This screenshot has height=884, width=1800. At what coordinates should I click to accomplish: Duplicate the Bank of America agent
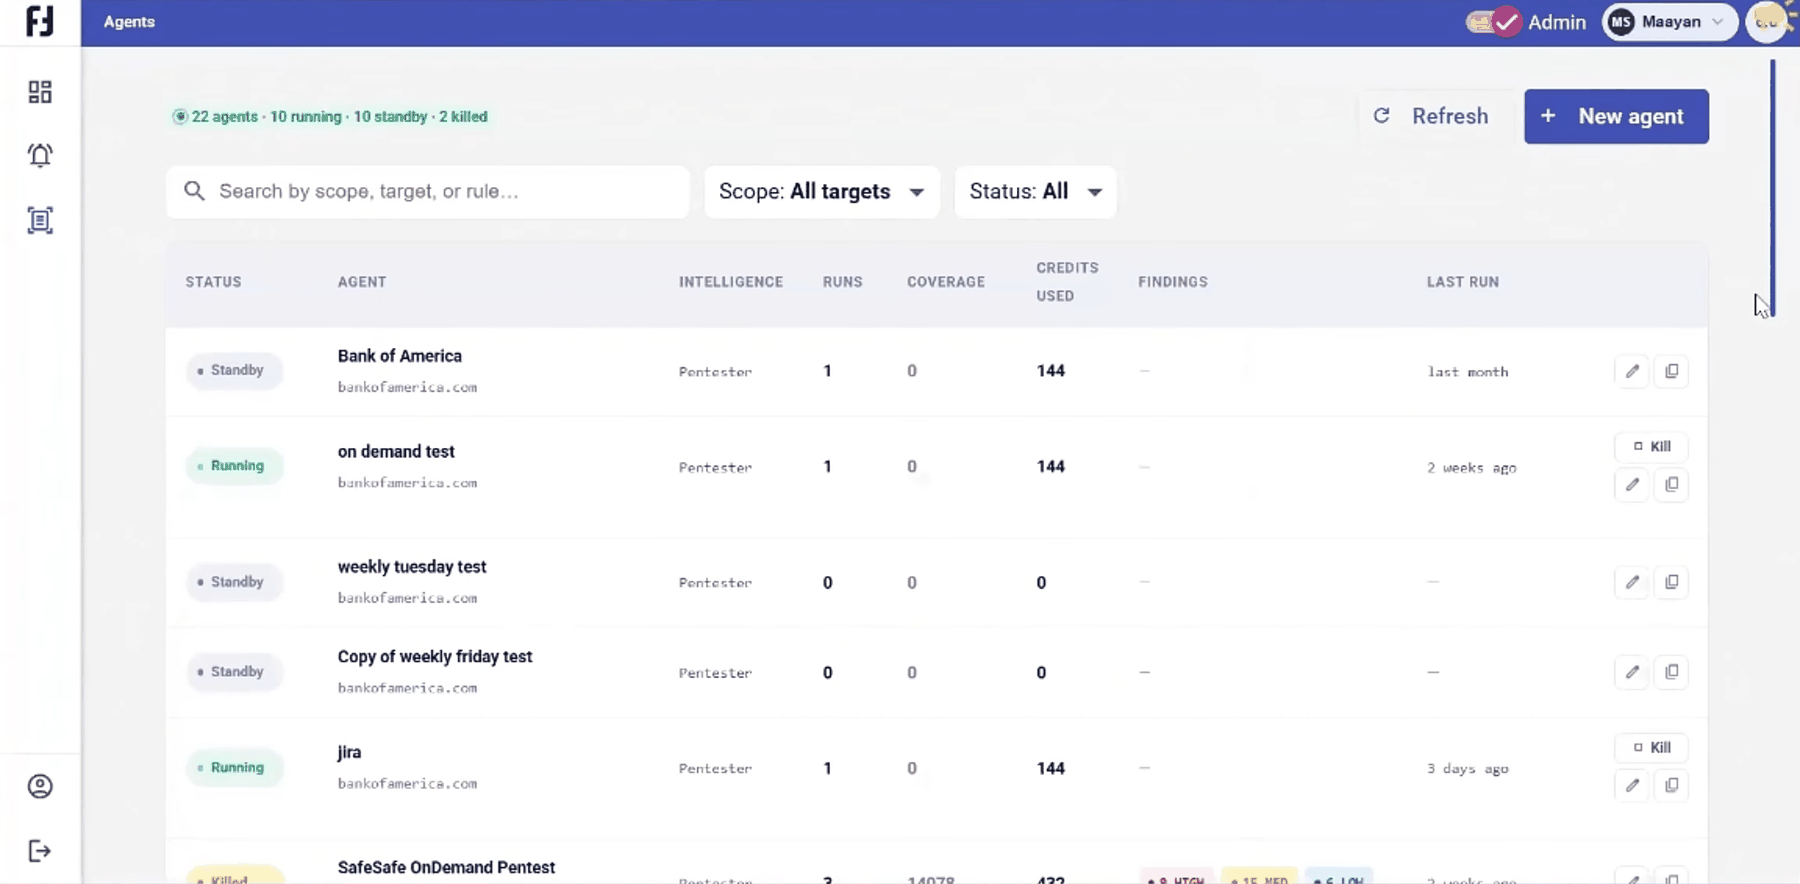point(1671,371)
